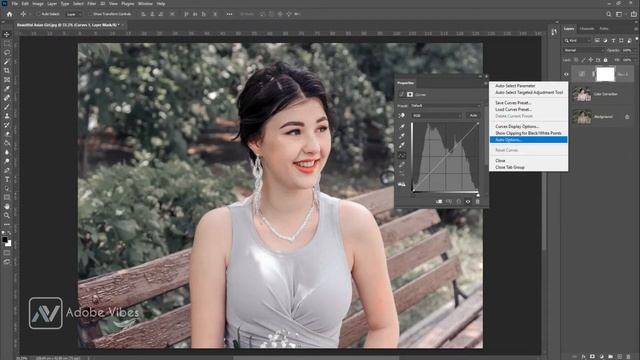Enable the Auto-Select checkbox

[x=38, y=14]
